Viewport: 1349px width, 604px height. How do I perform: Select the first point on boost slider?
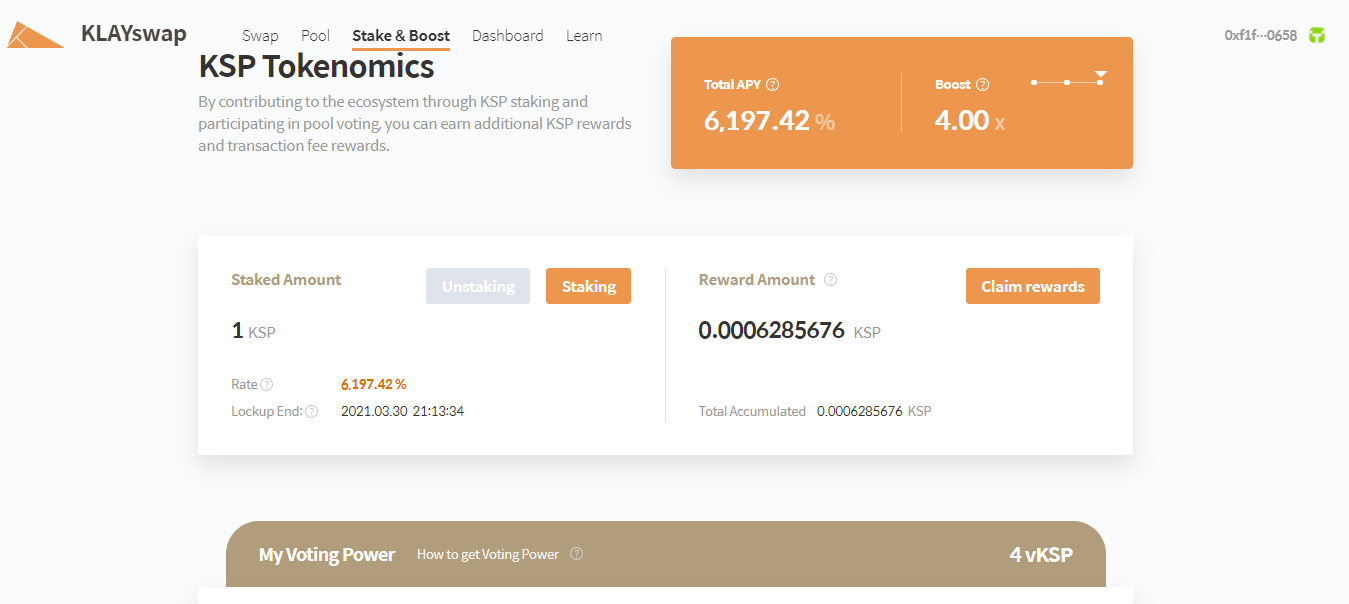(x=1034, y=82)
